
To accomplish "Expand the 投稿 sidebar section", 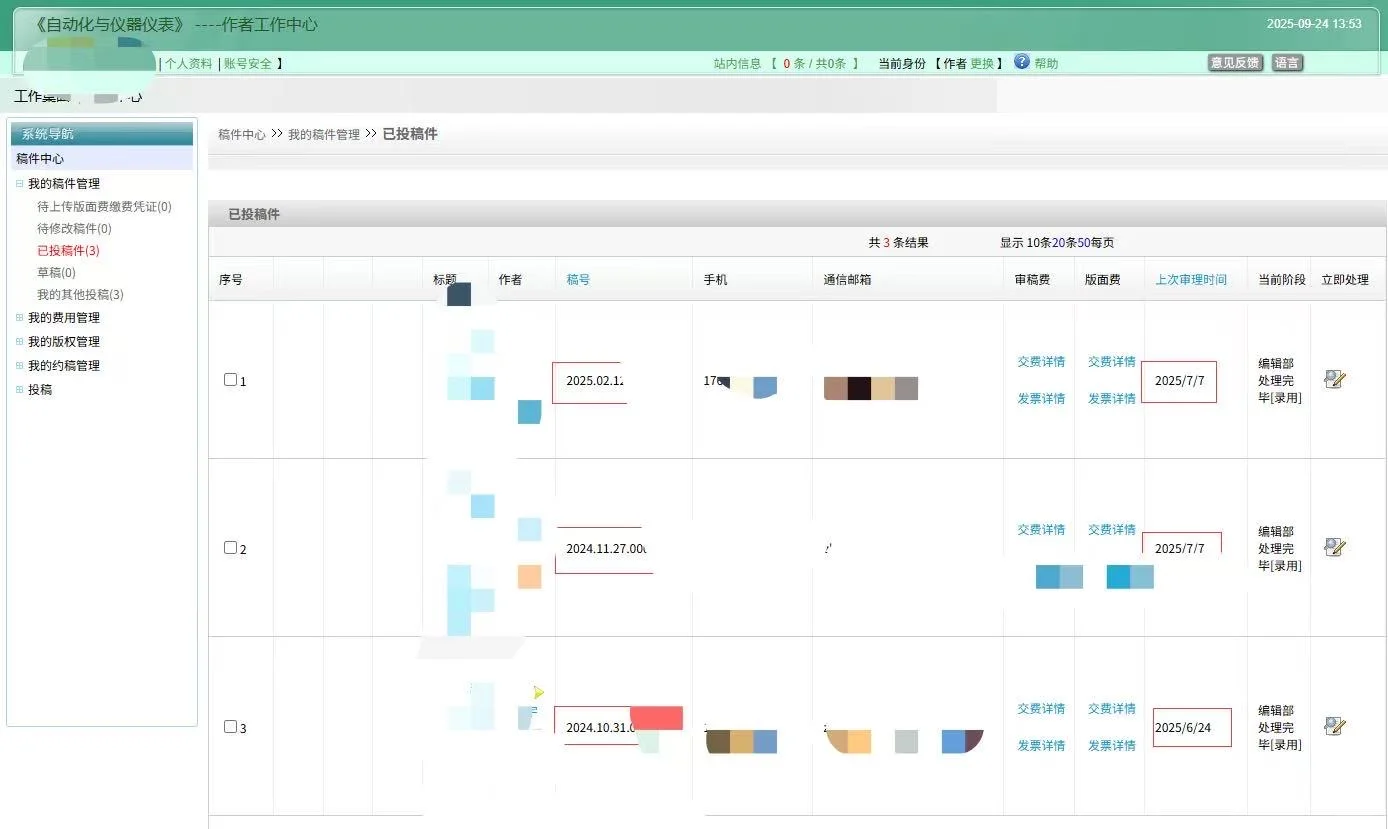I will click(x=19, y=389).
